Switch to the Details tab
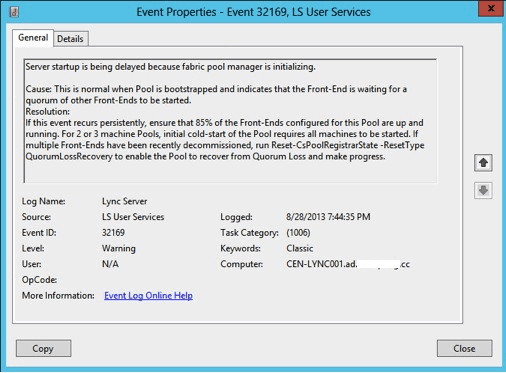506x373 pixels. click(70, 39)
